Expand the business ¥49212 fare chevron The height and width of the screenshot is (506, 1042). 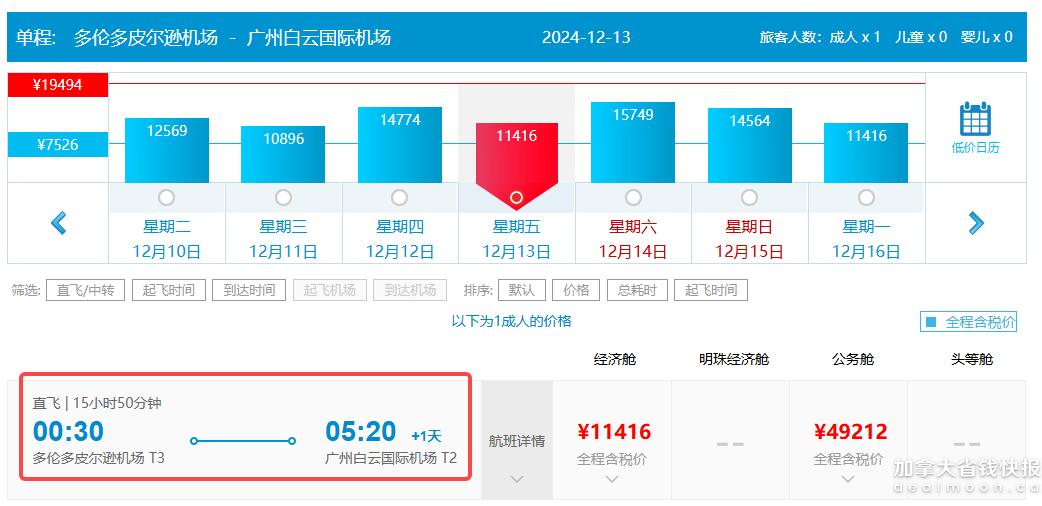849,479
